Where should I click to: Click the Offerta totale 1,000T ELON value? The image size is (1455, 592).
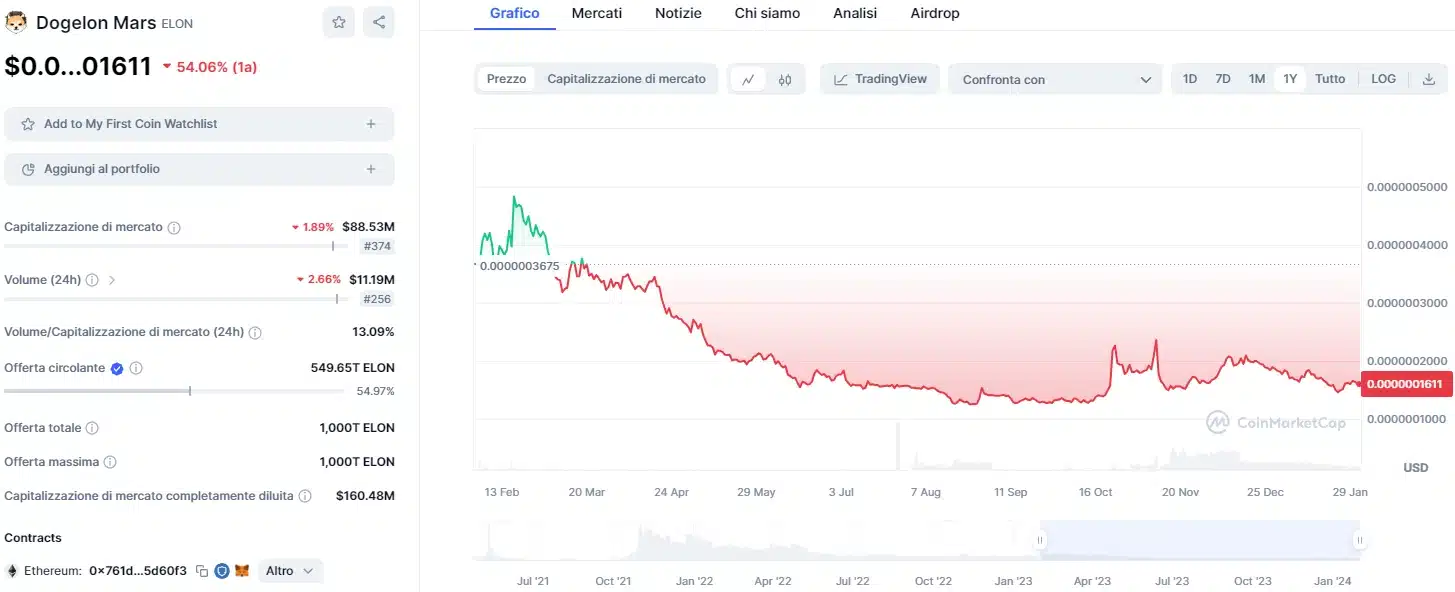[x=357, y=428]
